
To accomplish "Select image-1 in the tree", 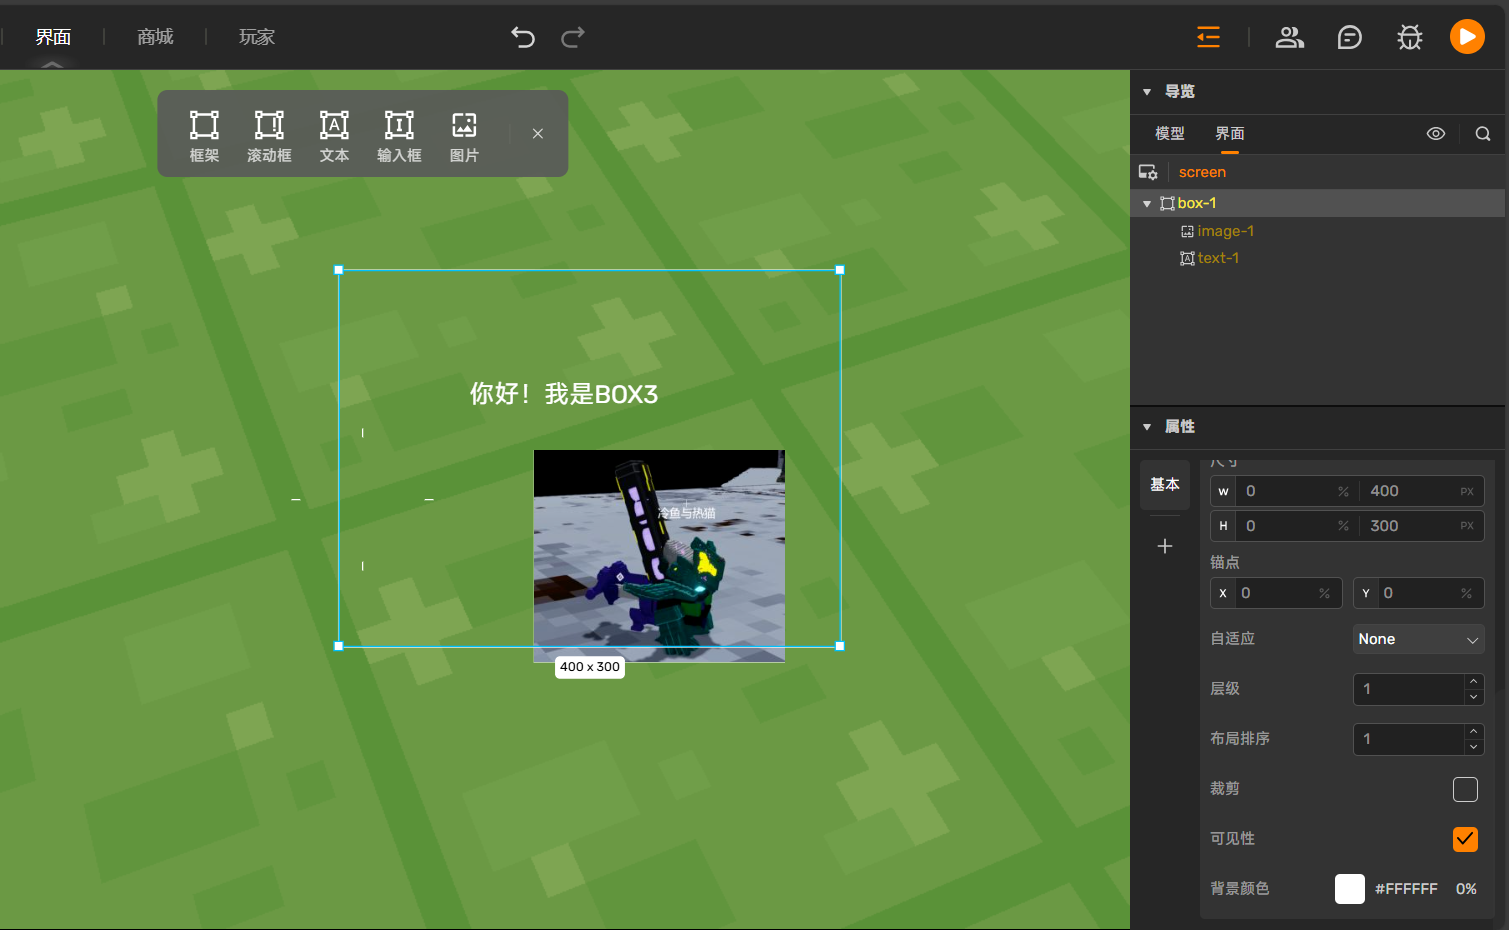I will pyautogui.click(x=1225, y=231).
